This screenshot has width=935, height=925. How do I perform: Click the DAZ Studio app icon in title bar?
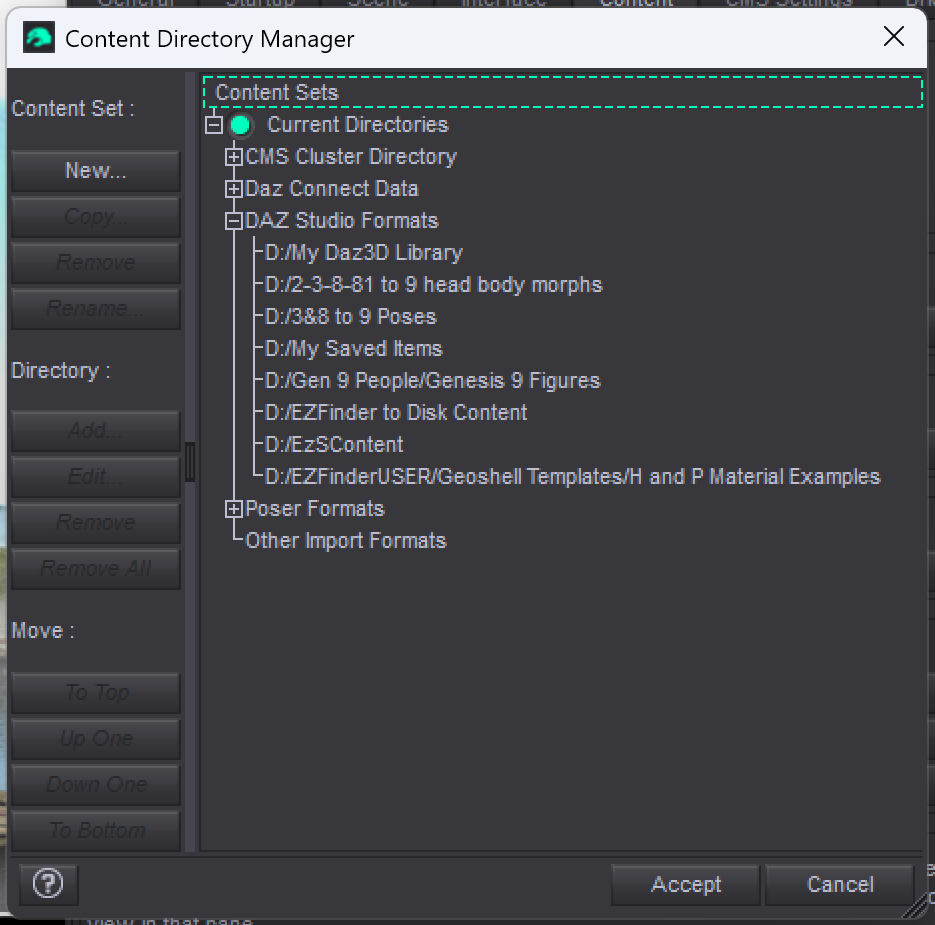(39, 38)
